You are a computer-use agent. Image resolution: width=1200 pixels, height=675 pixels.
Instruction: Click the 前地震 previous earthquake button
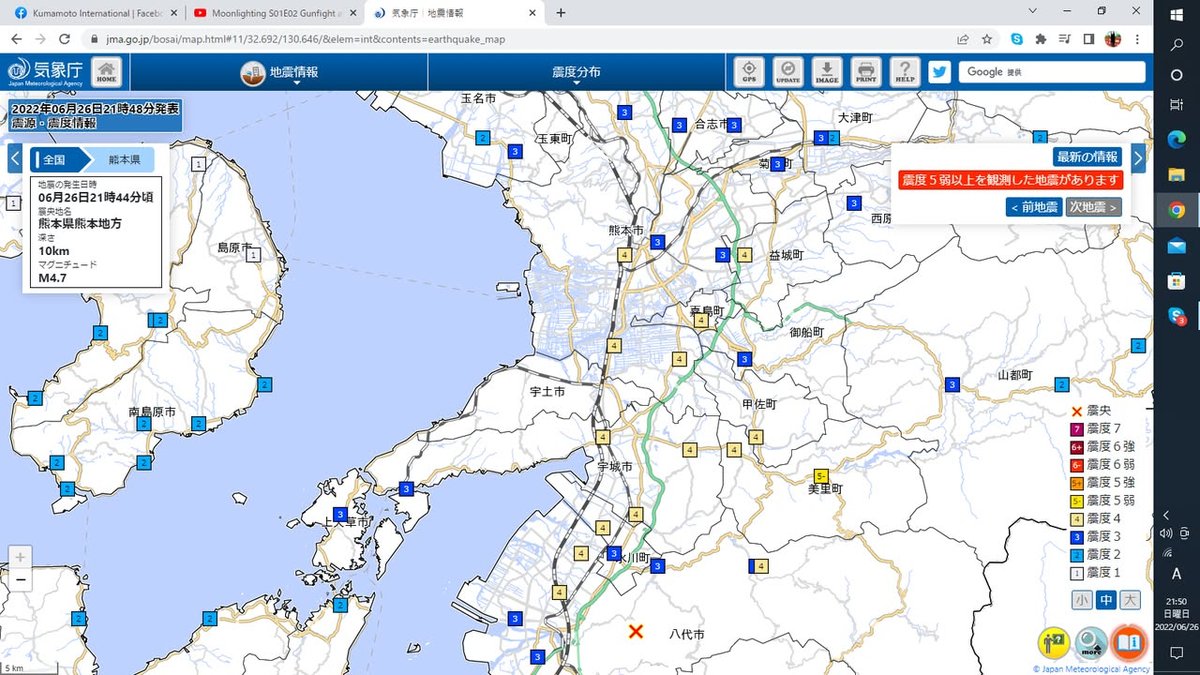point(1034,207)
